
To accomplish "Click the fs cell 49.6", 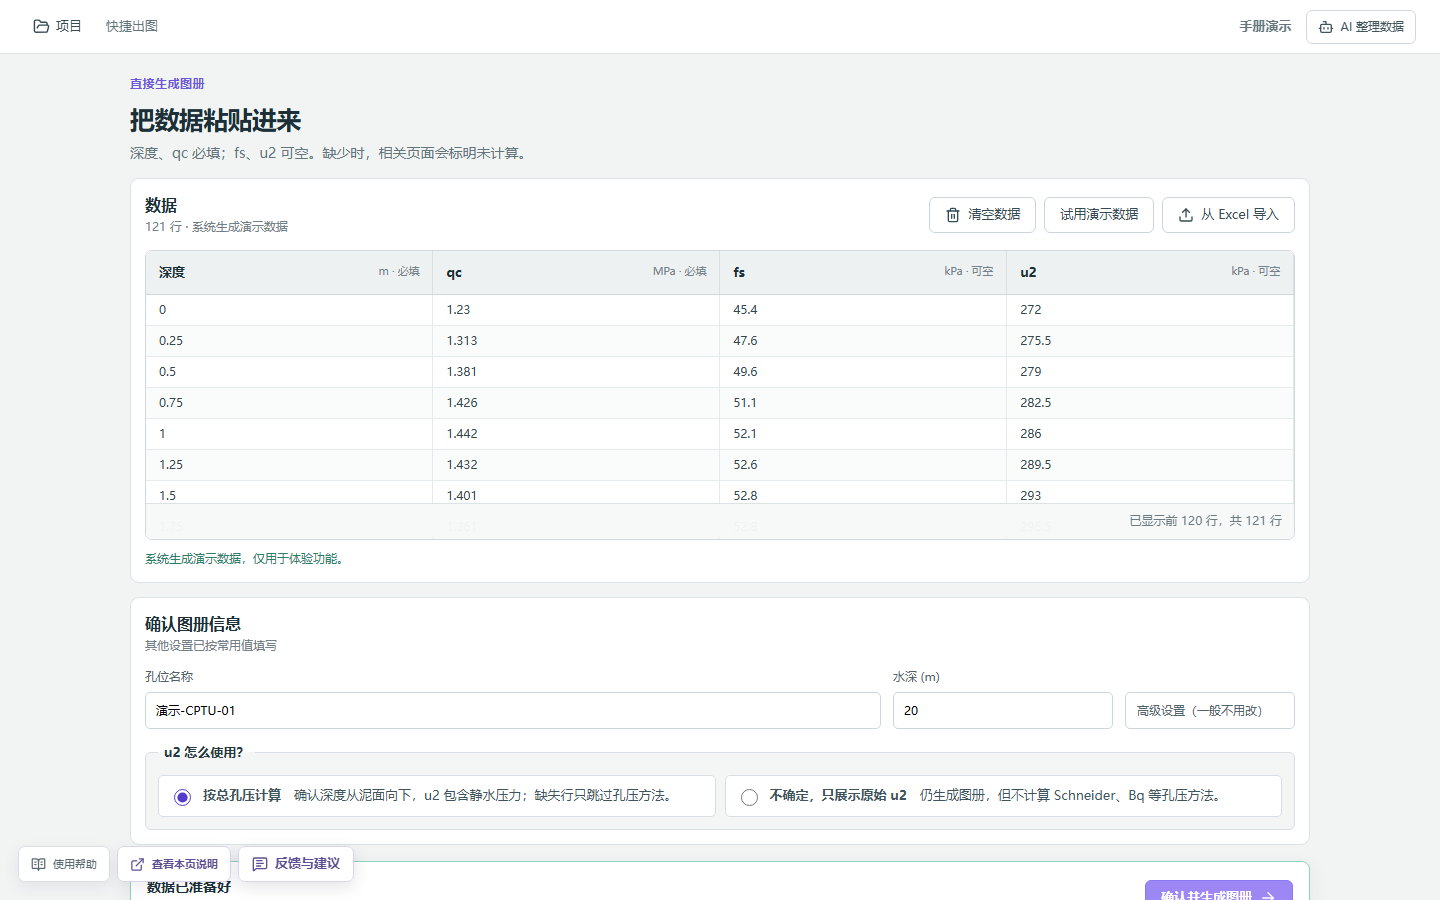I will click(x=863, y=372).
